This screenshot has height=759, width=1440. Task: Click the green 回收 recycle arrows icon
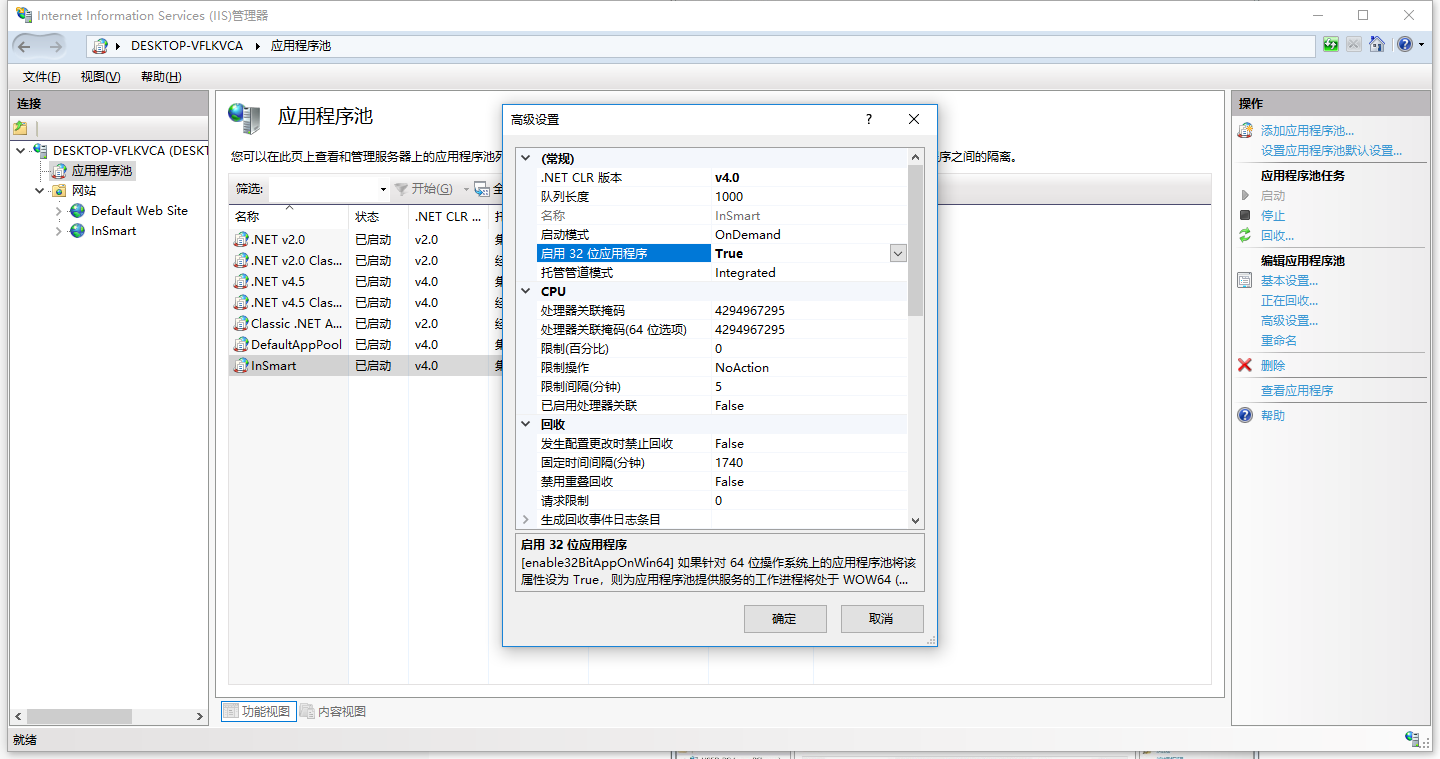click(1245, 235)
